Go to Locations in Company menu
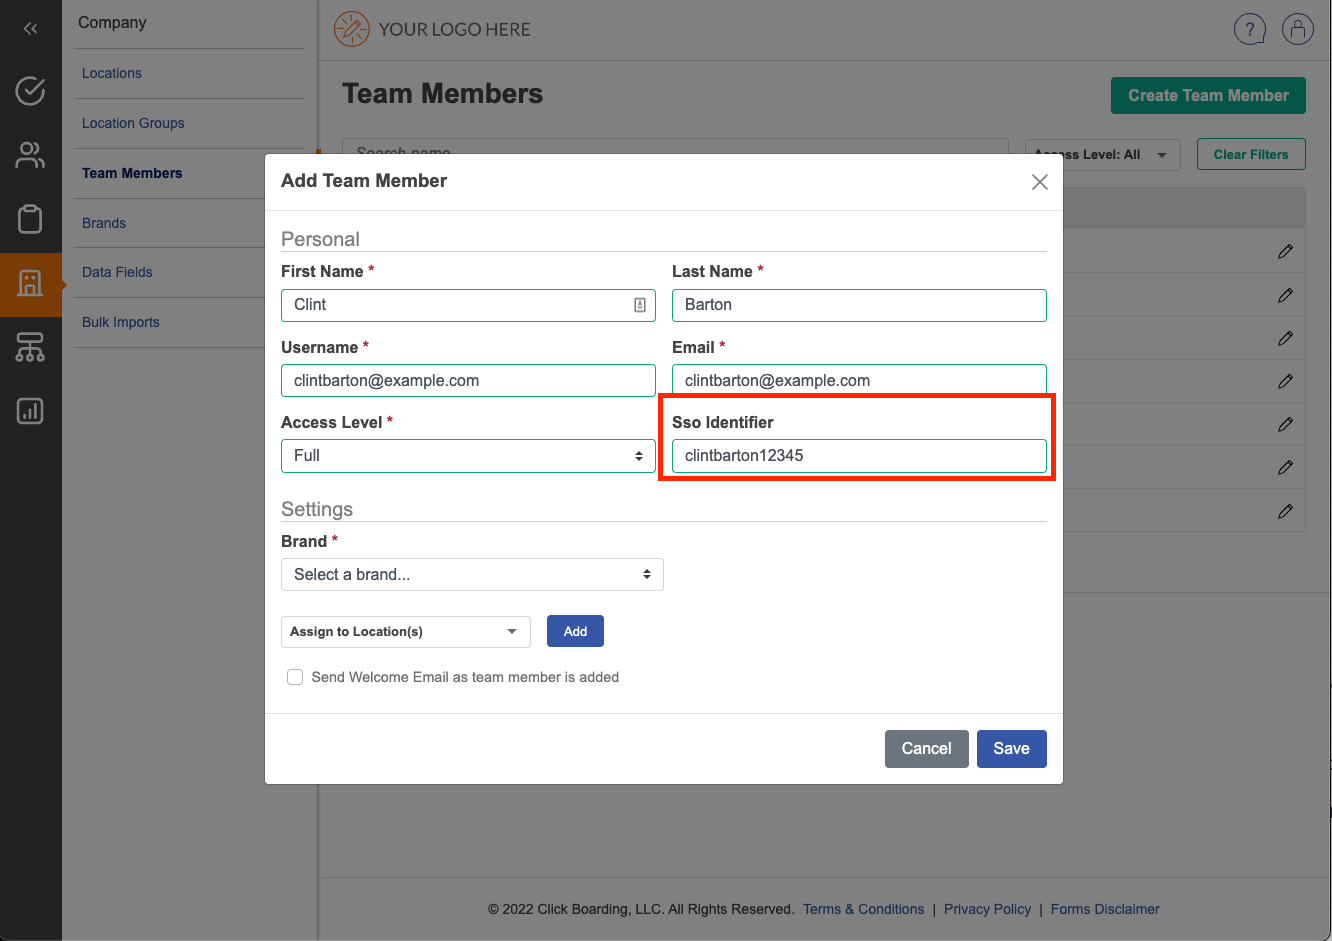Image resolution: width=1332 pixels, height=941 pixels. pyautogui.click(x=112, y=73)
